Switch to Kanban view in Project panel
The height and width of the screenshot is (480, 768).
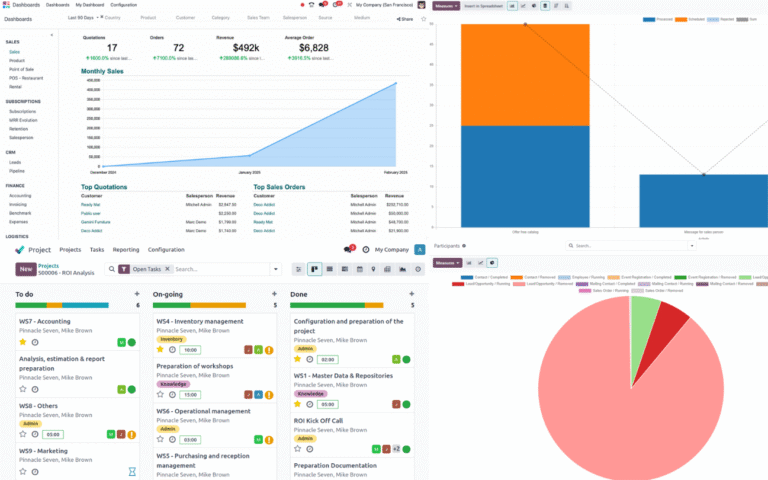click(x=314, y=269)
